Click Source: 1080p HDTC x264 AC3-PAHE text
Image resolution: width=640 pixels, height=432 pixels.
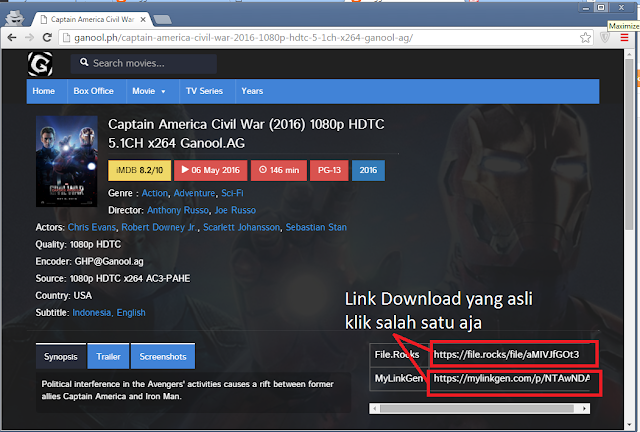coord(113,278)
